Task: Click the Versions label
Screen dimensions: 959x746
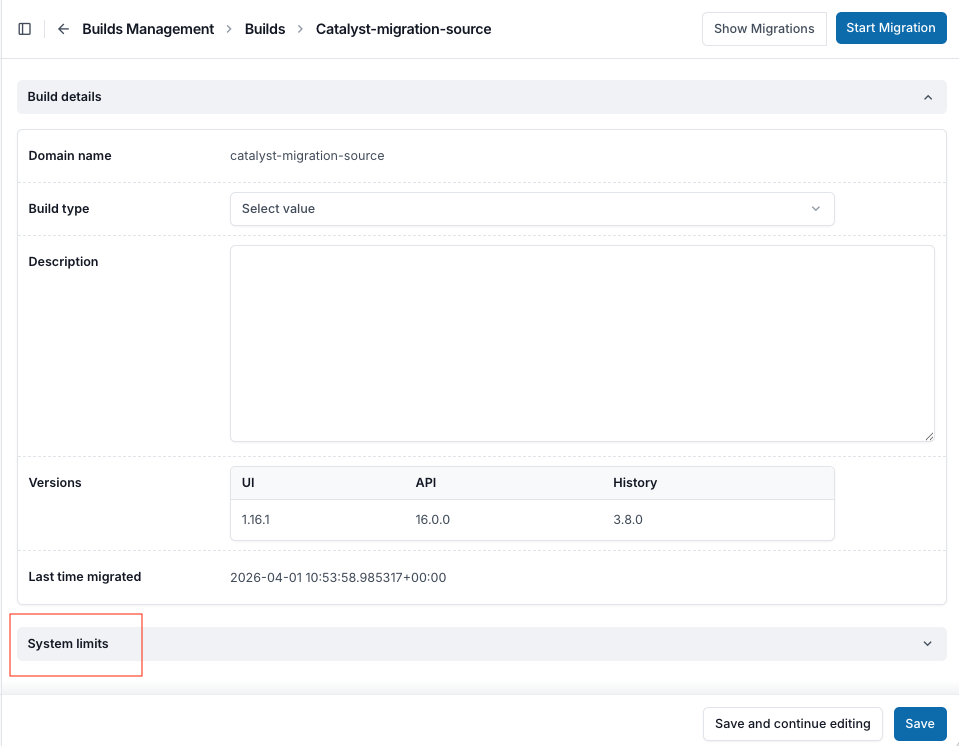Action: (54, 482)
